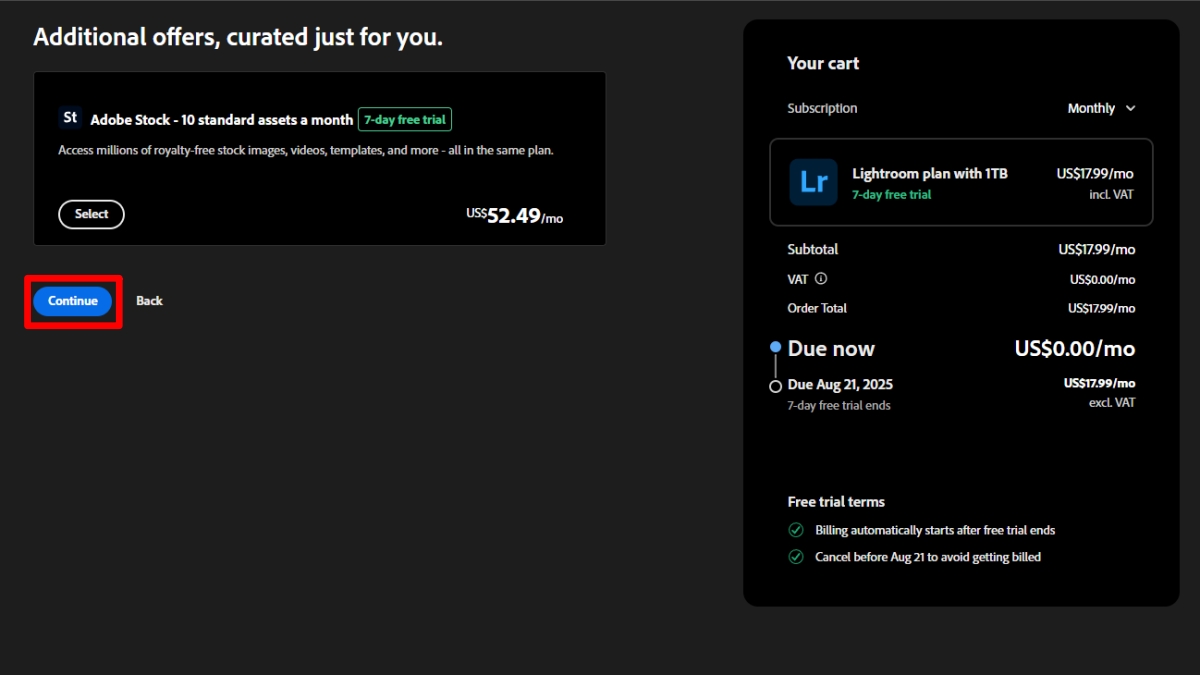Click the 'Due now' heading
1200x675 pixels.
(831, 349)
